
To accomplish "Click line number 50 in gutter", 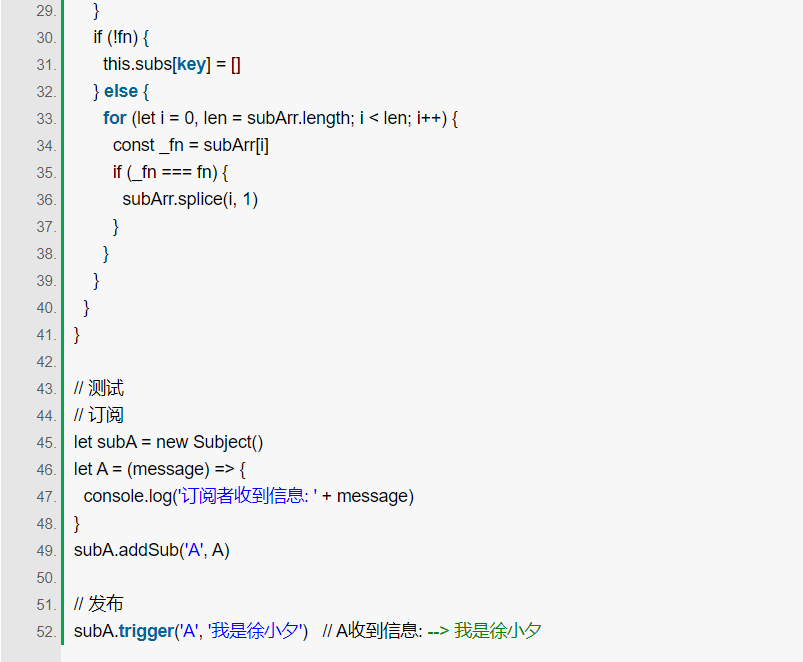I will pos(46,578).
